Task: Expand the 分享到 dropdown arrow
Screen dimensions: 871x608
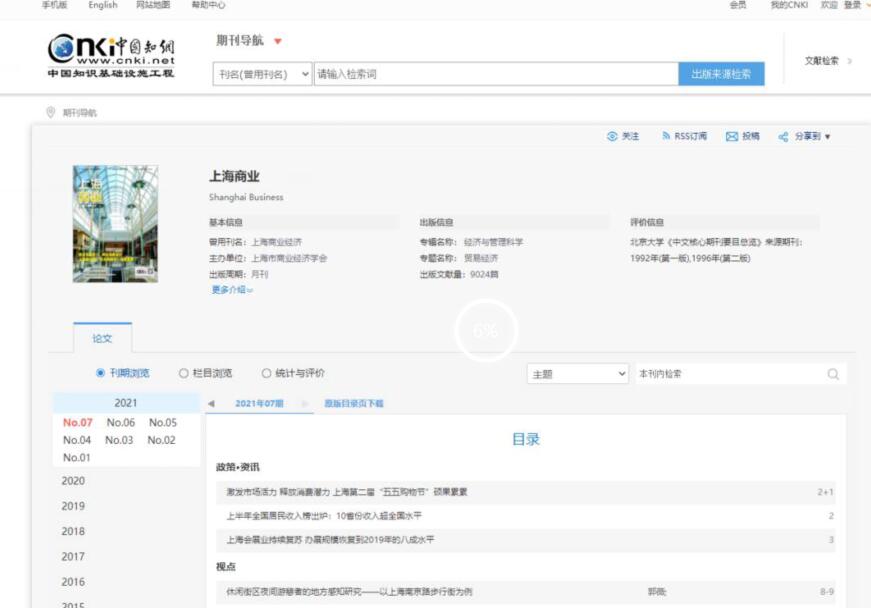Action: [827, 137]
